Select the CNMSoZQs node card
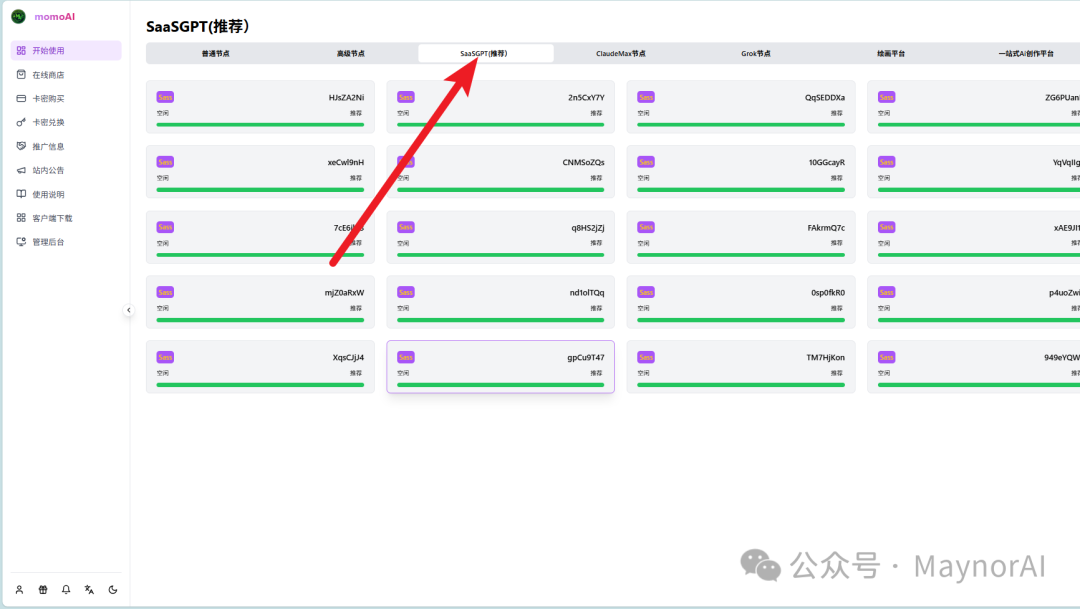This screenshot has width=1080, height=609. coord(501,172)
